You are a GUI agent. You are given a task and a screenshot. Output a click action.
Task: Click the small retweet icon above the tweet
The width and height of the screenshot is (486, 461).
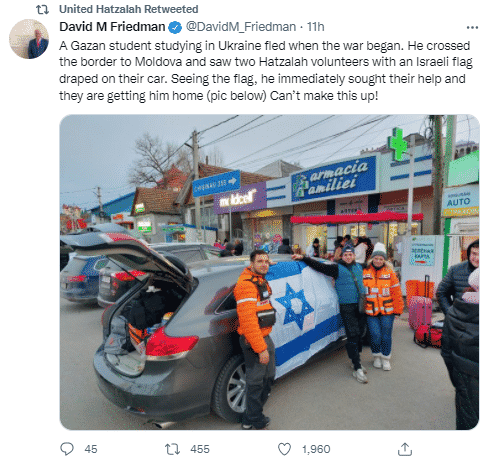[42, 10]
